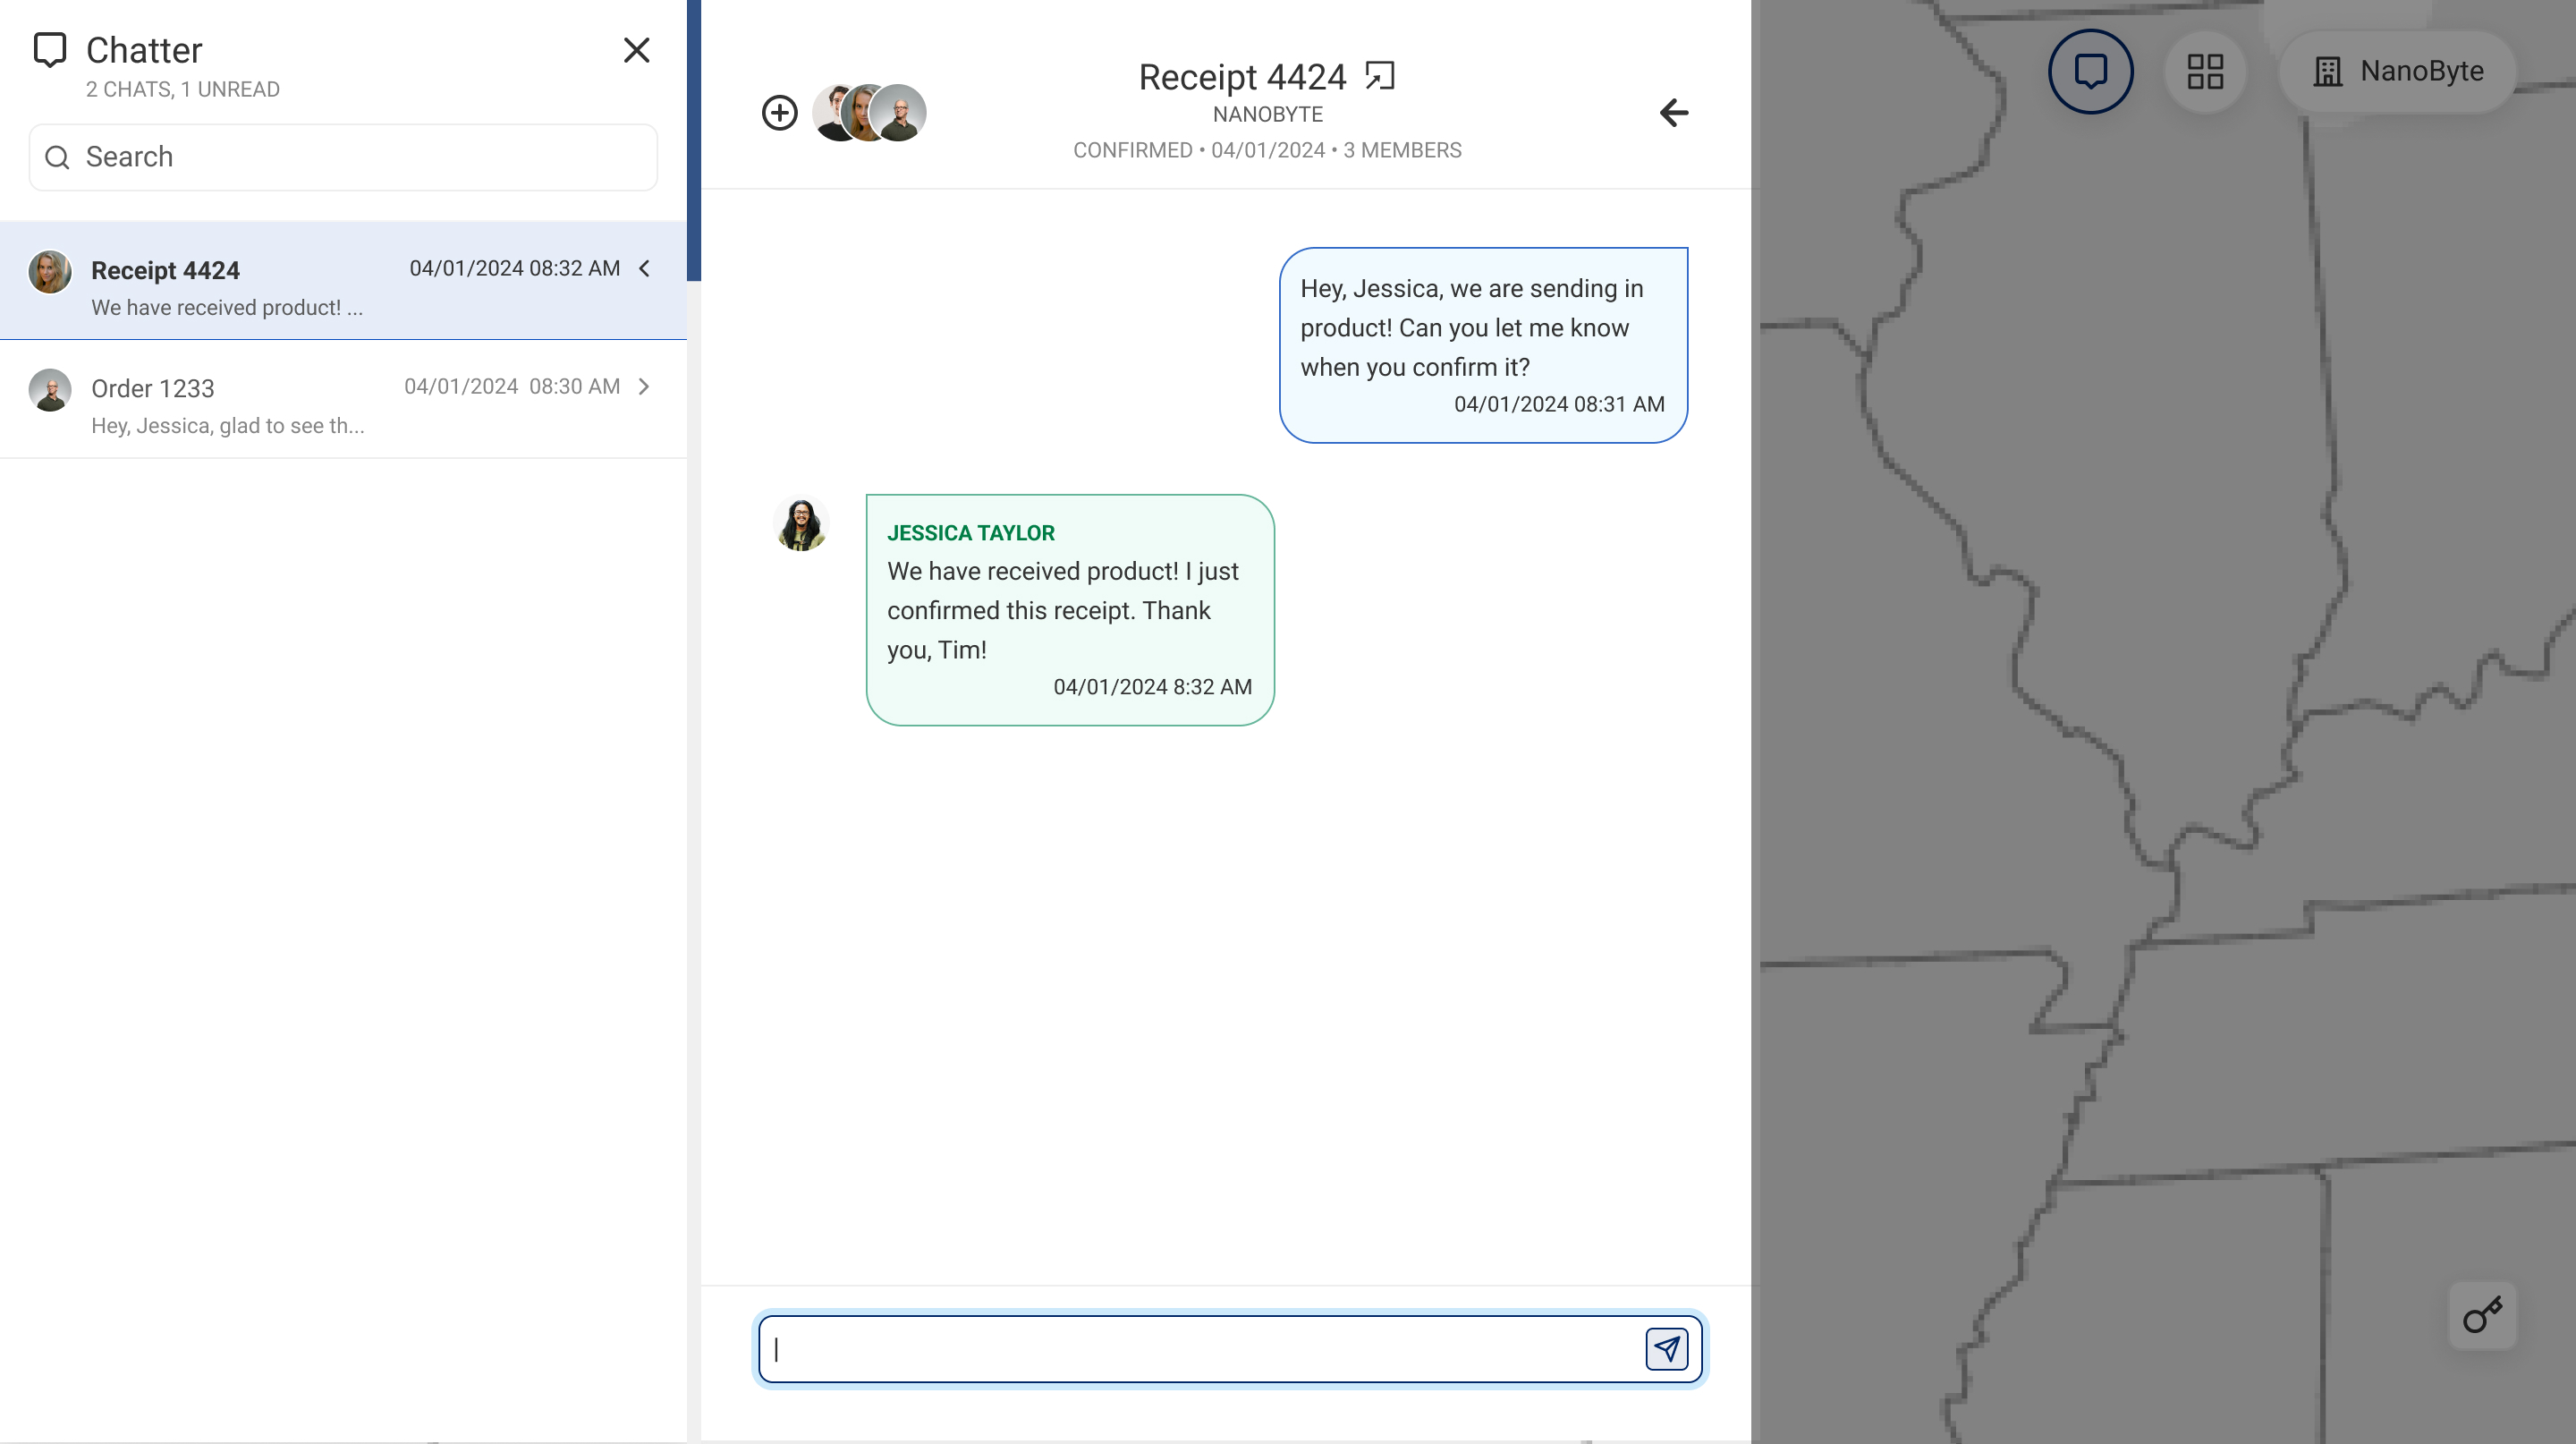The height and width of the screenshot is (1444, 2576).
Task: Click the 'CONFIRMED • 04/01/2024 • 3 MEMBERS' status line
Action: pos(1267,150)
